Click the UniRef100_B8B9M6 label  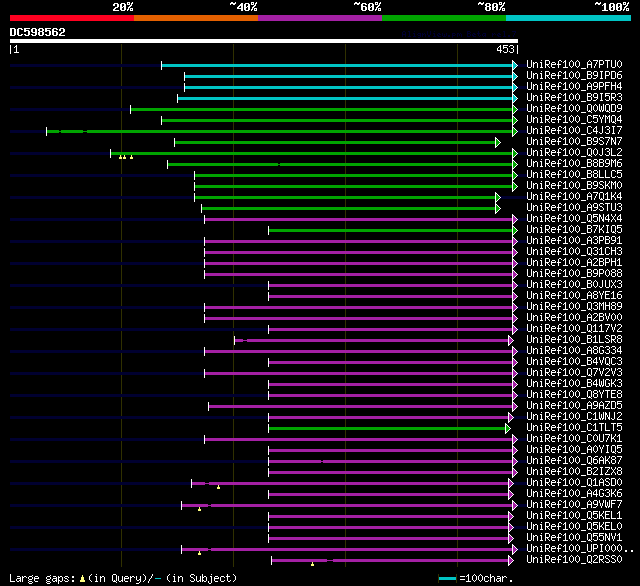574,164
